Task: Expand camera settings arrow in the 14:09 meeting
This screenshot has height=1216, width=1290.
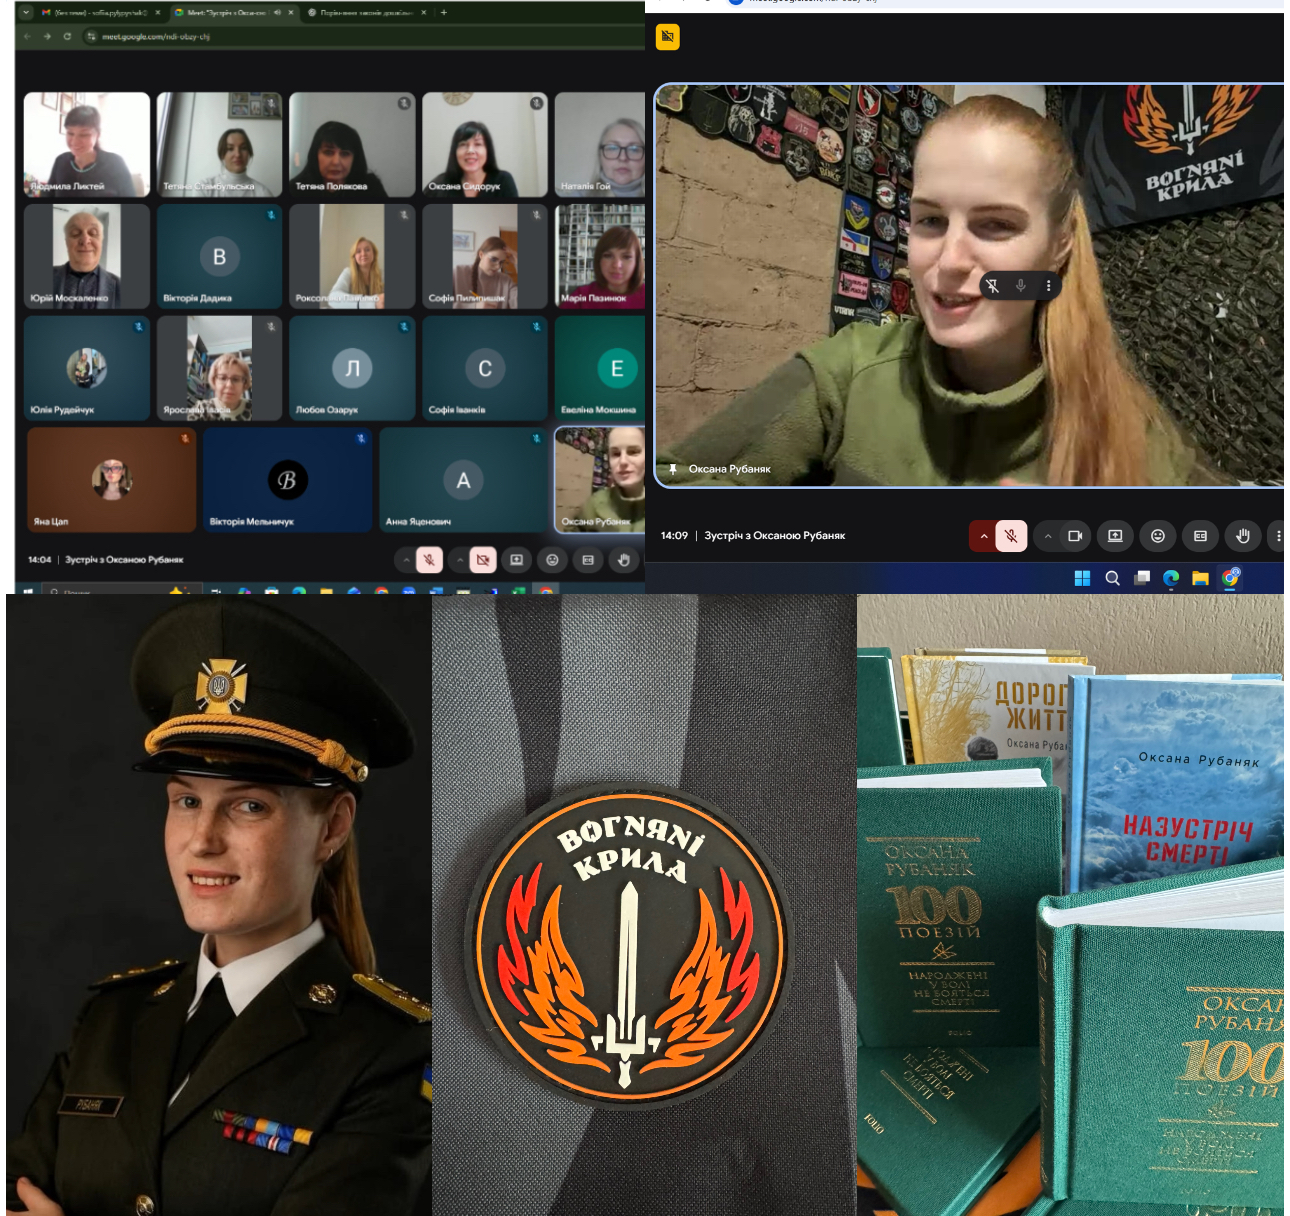Action: point(1047,536)
